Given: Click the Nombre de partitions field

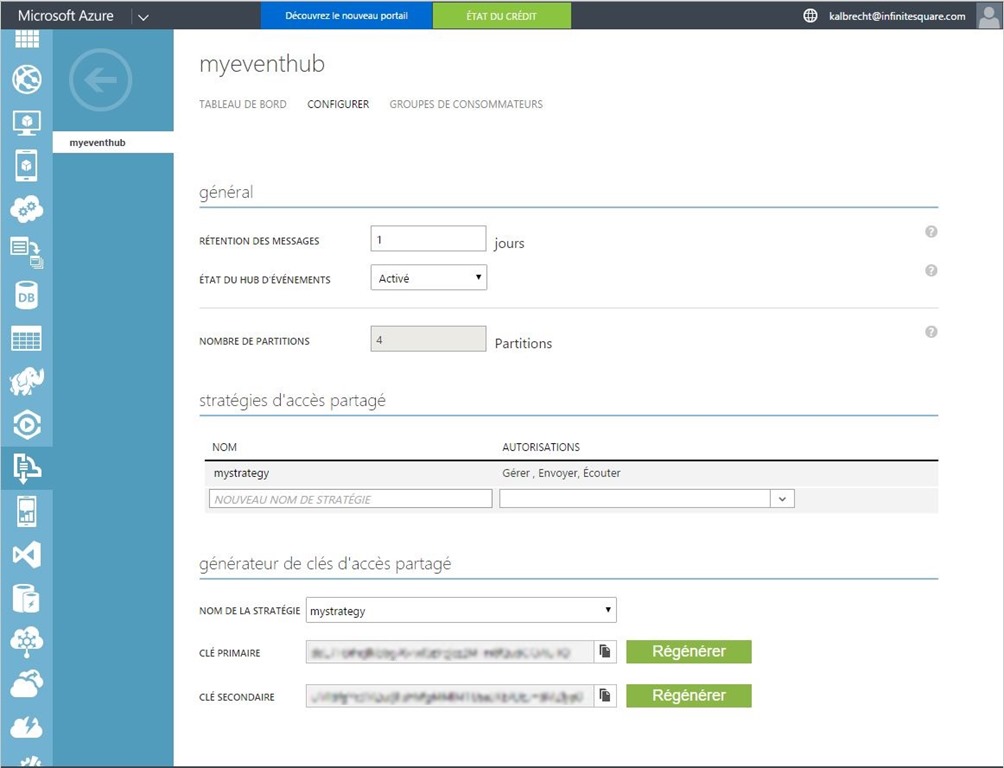Looking at the screenshot, I should (x=428, y=339).
